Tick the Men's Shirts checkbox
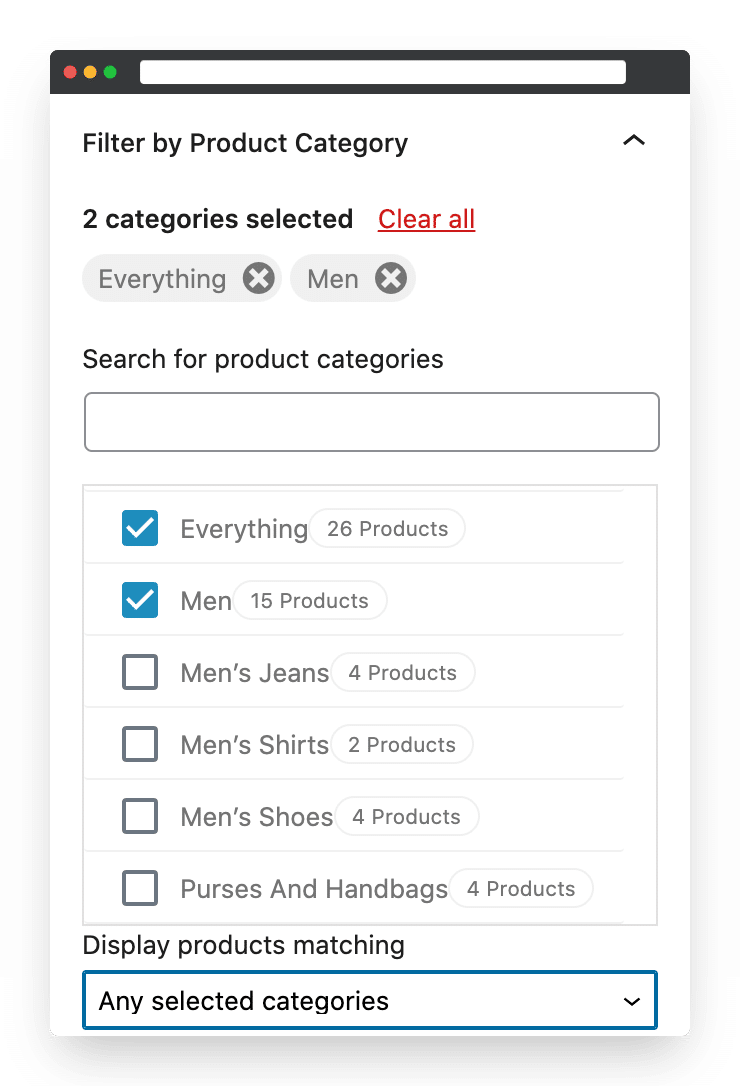 coord(140,745)
